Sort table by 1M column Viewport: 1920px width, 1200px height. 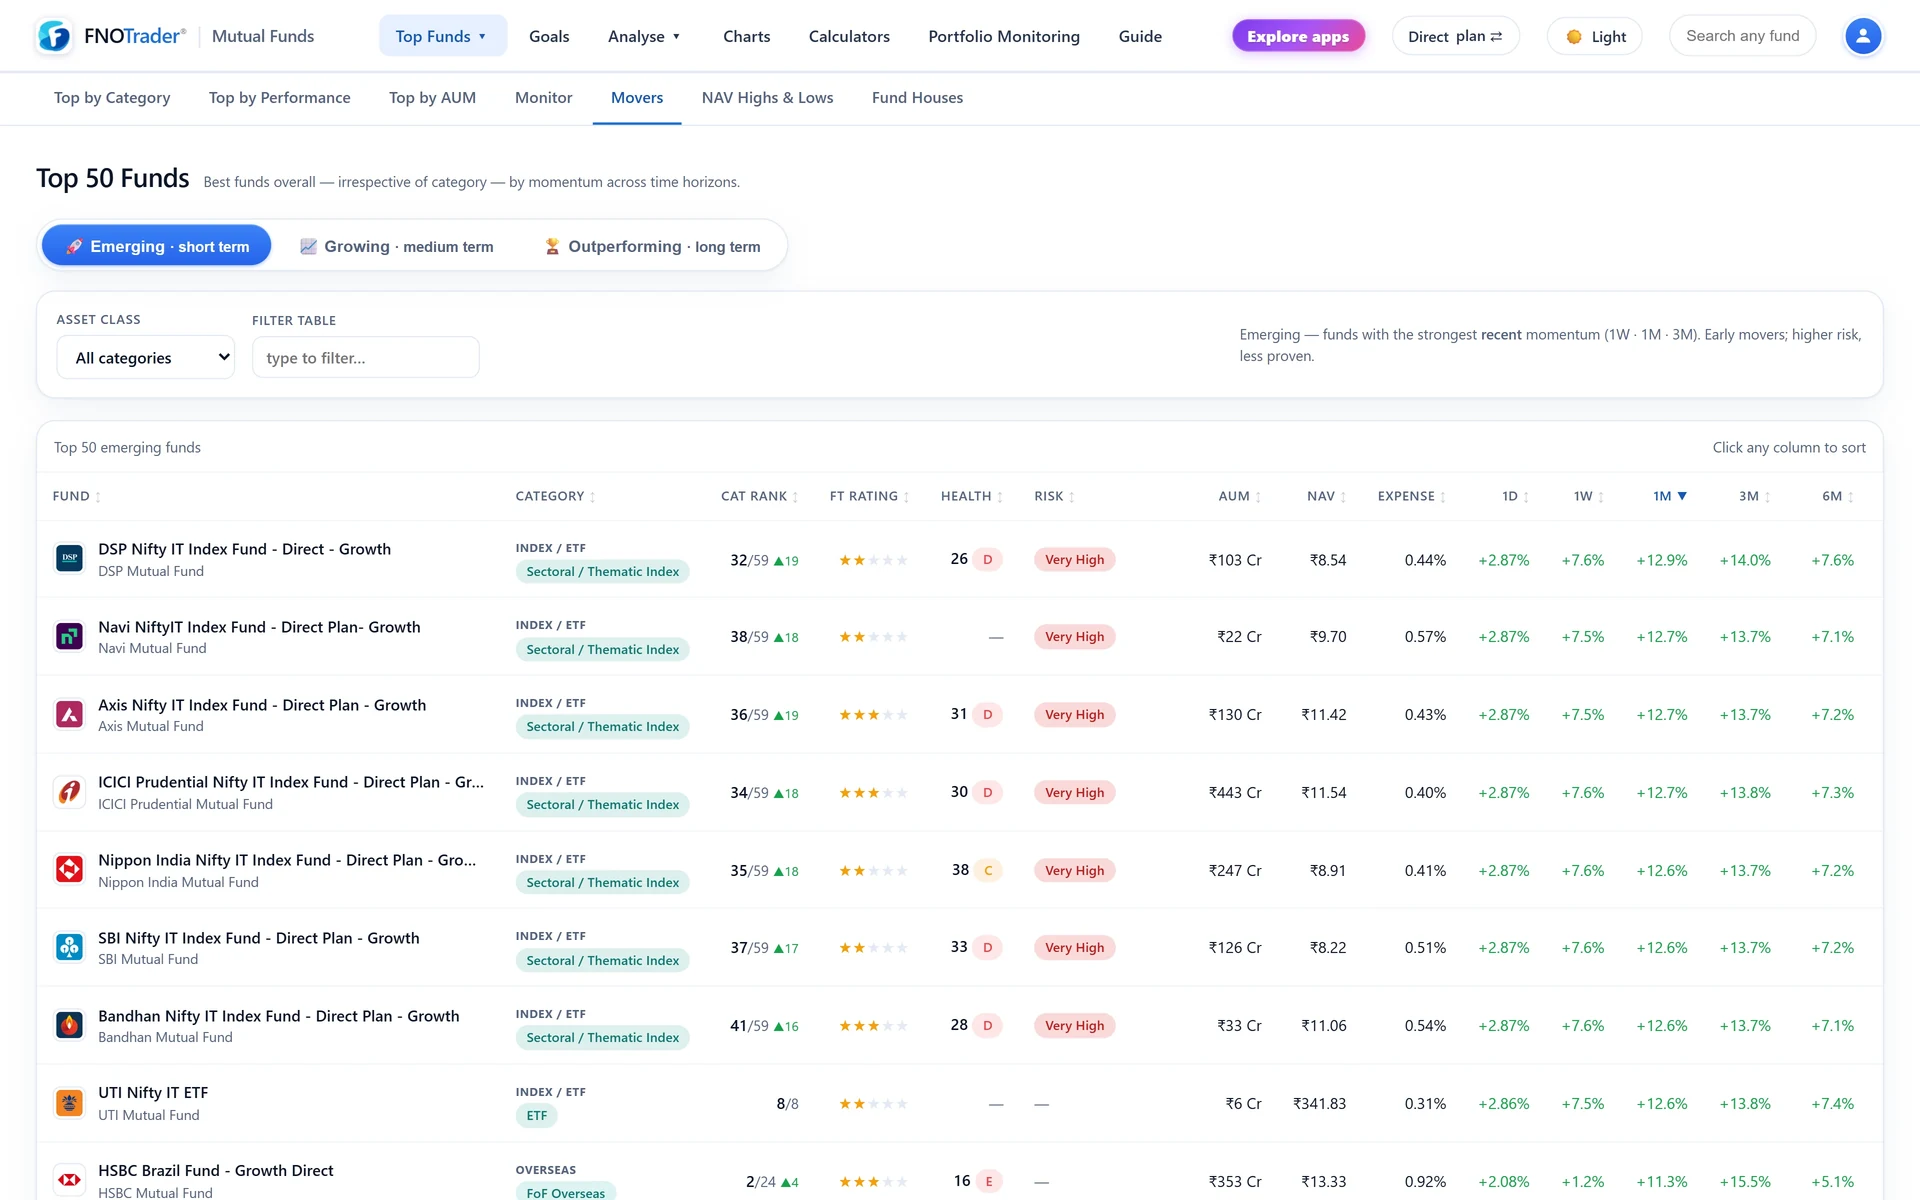click(x=1669, y=496)
